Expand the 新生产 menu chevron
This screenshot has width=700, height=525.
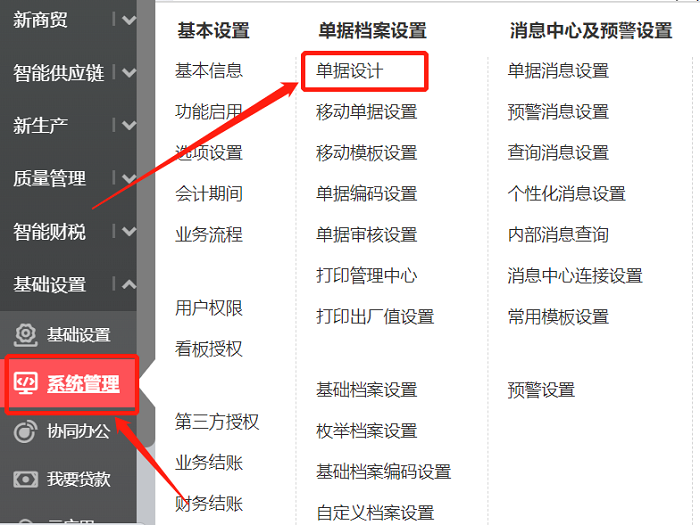(129, 125)
